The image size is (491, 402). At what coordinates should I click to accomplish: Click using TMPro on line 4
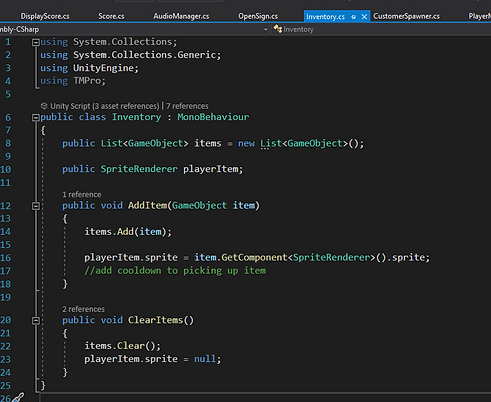pyautogui.click(x=73, y=81)
